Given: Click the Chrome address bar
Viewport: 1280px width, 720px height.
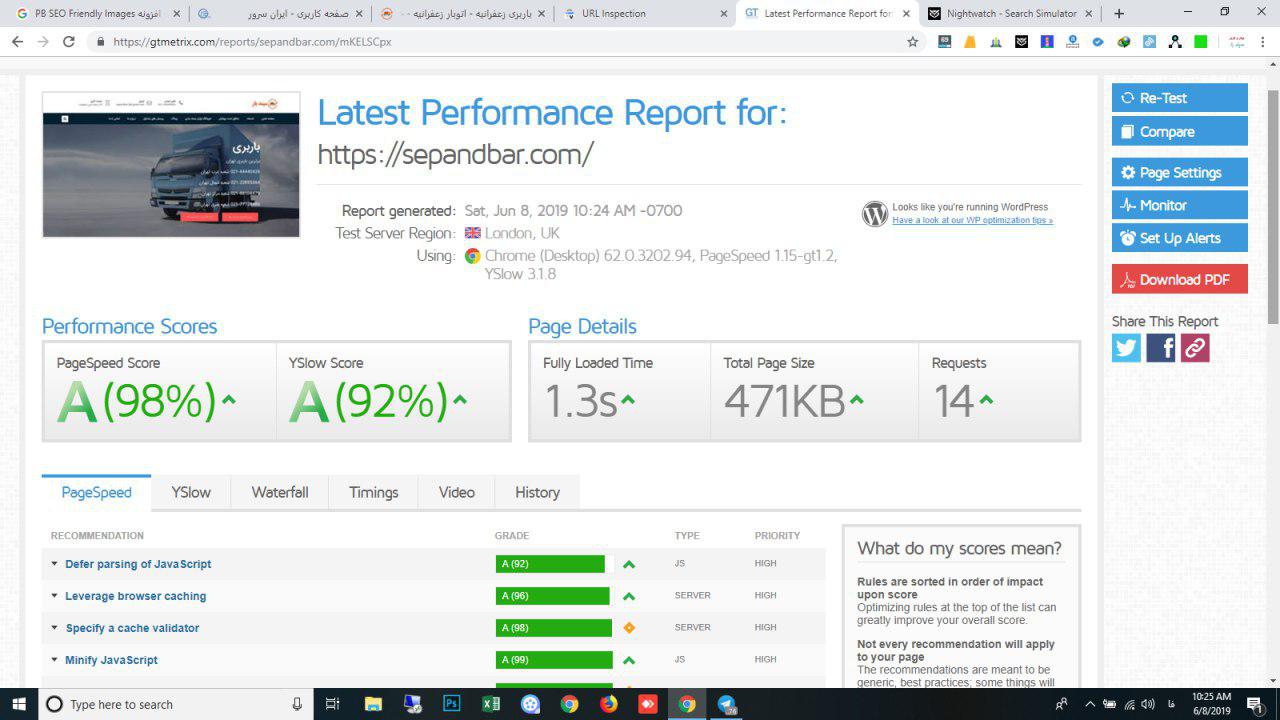Looking at the screenshot, I should 500,42.
